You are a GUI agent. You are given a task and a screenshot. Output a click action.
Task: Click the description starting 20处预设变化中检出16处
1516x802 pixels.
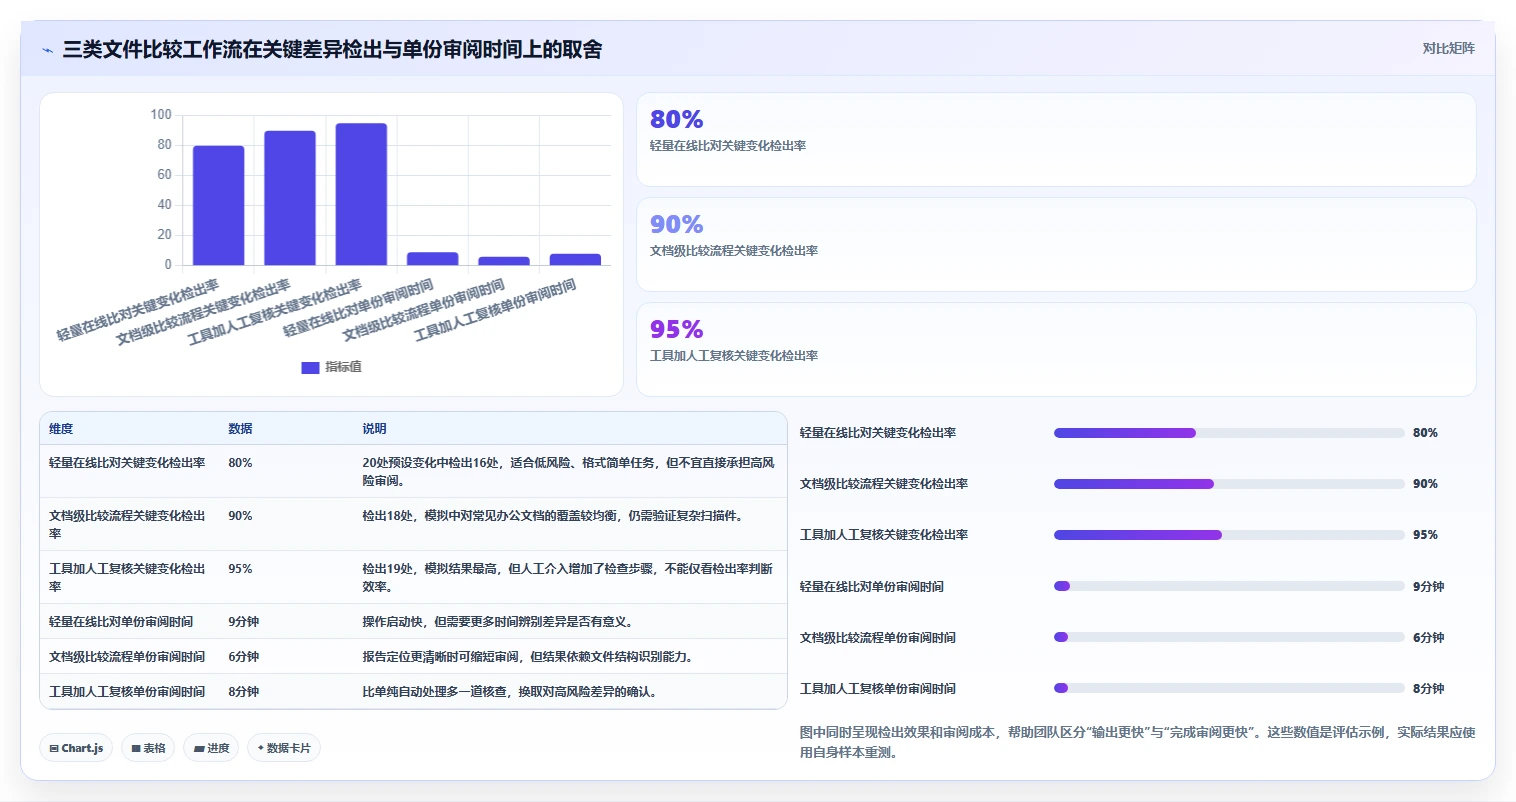[568, 471]
